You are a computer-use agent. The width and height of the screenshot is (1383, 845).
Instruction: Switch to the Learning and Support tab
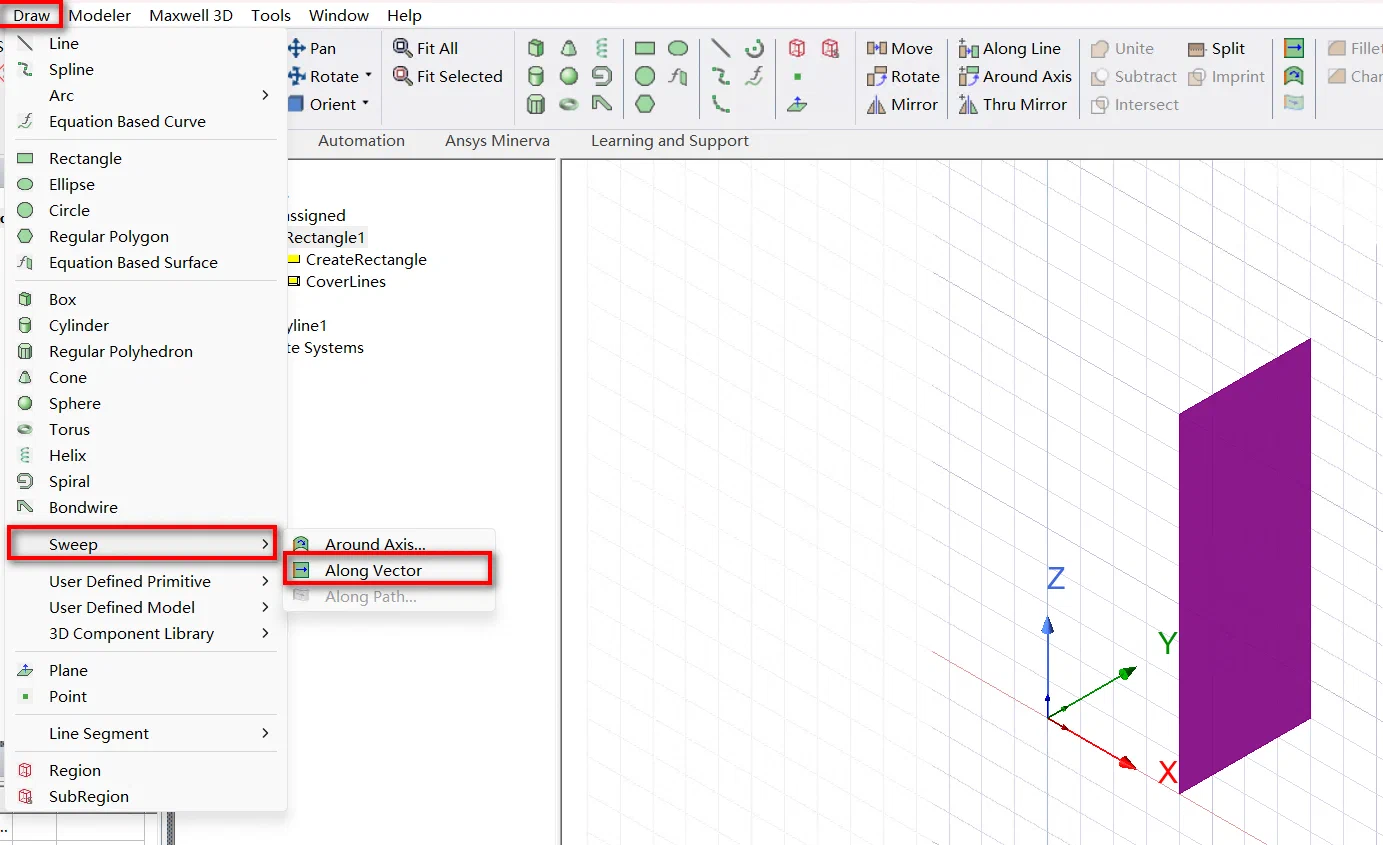pyautogui.click(x=670, y=141)
